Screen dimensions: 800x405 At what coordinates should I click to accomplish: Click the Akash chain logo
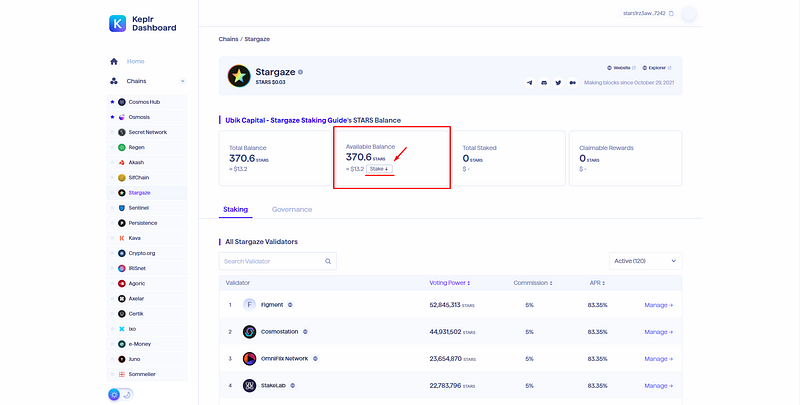pyautogui.click(x=121, y=163)
